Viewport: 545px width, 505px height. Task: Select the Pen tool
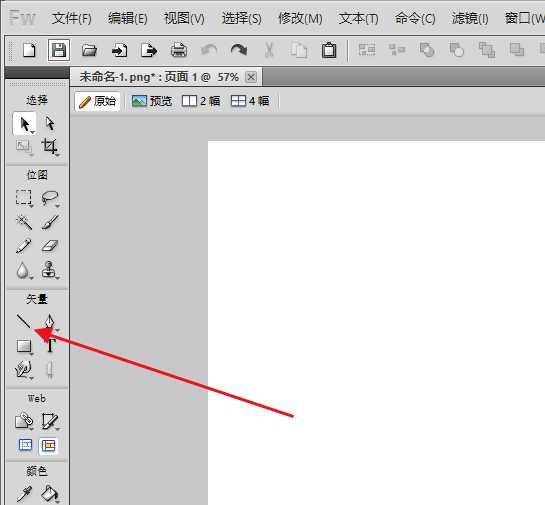[x=49, y=322]
